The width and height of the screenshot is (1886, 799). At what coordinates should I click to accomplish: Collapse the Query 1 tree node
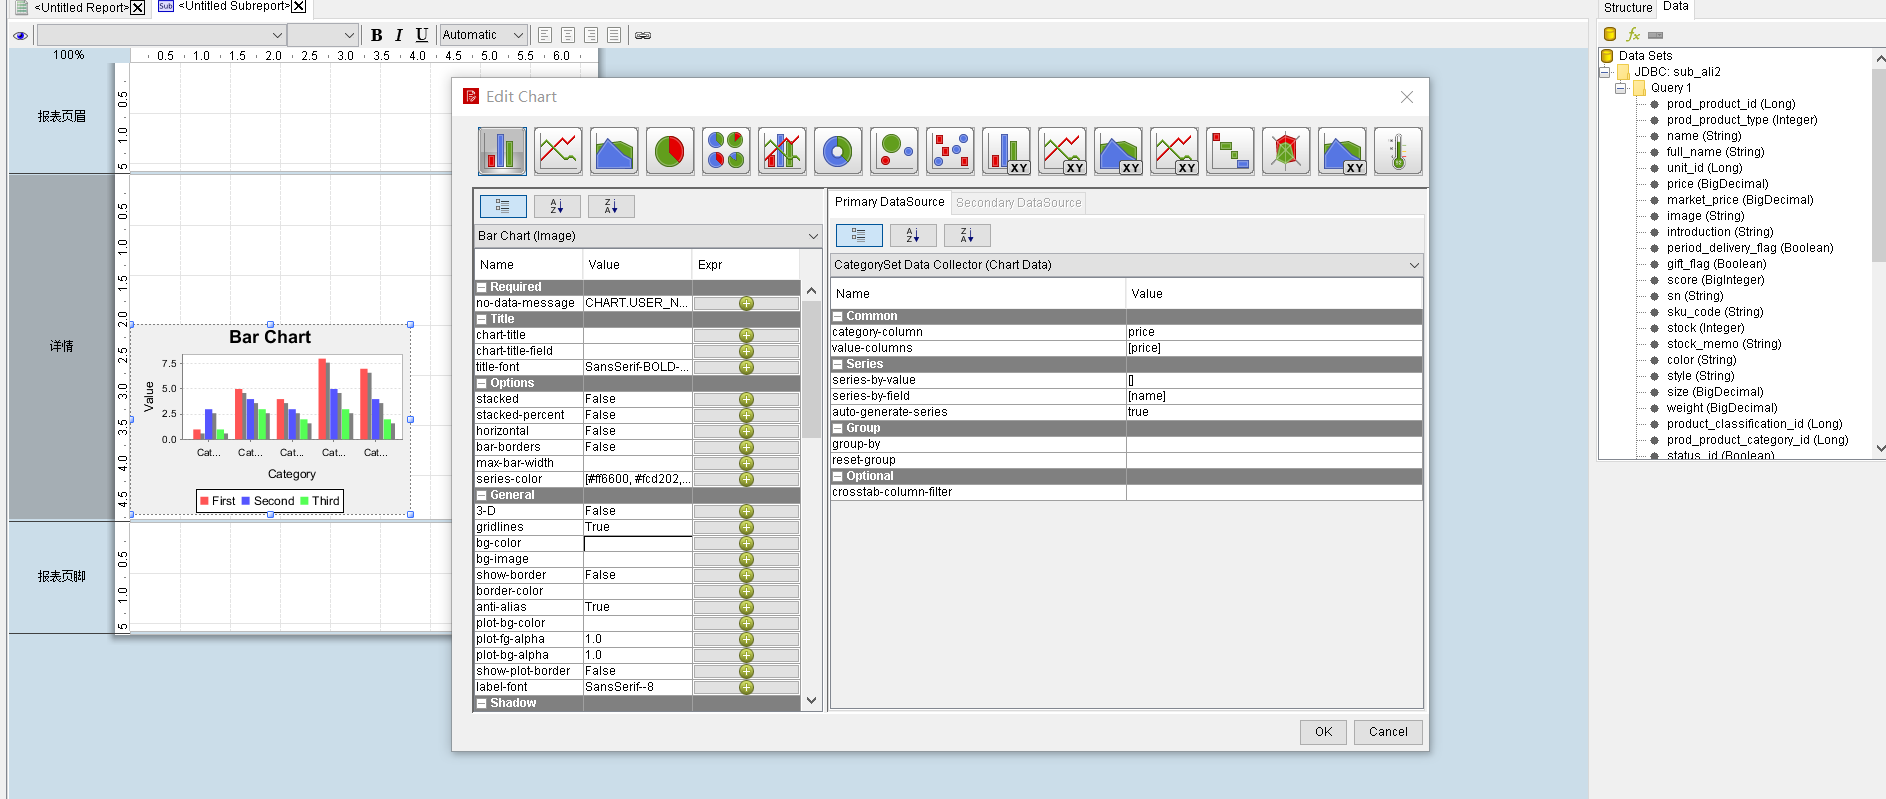coord(1621,88)
